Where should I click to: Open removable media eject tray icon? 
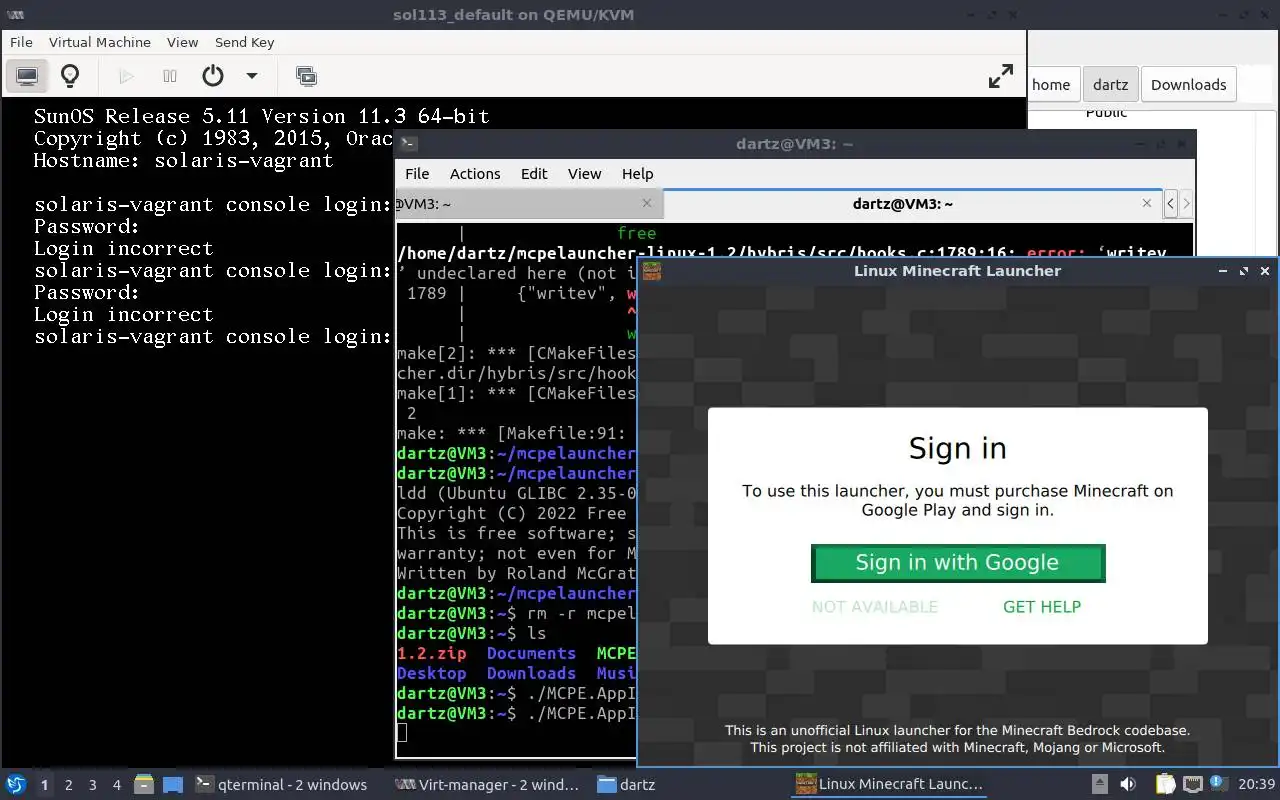pyautogui.click(x=1099, y=785)
